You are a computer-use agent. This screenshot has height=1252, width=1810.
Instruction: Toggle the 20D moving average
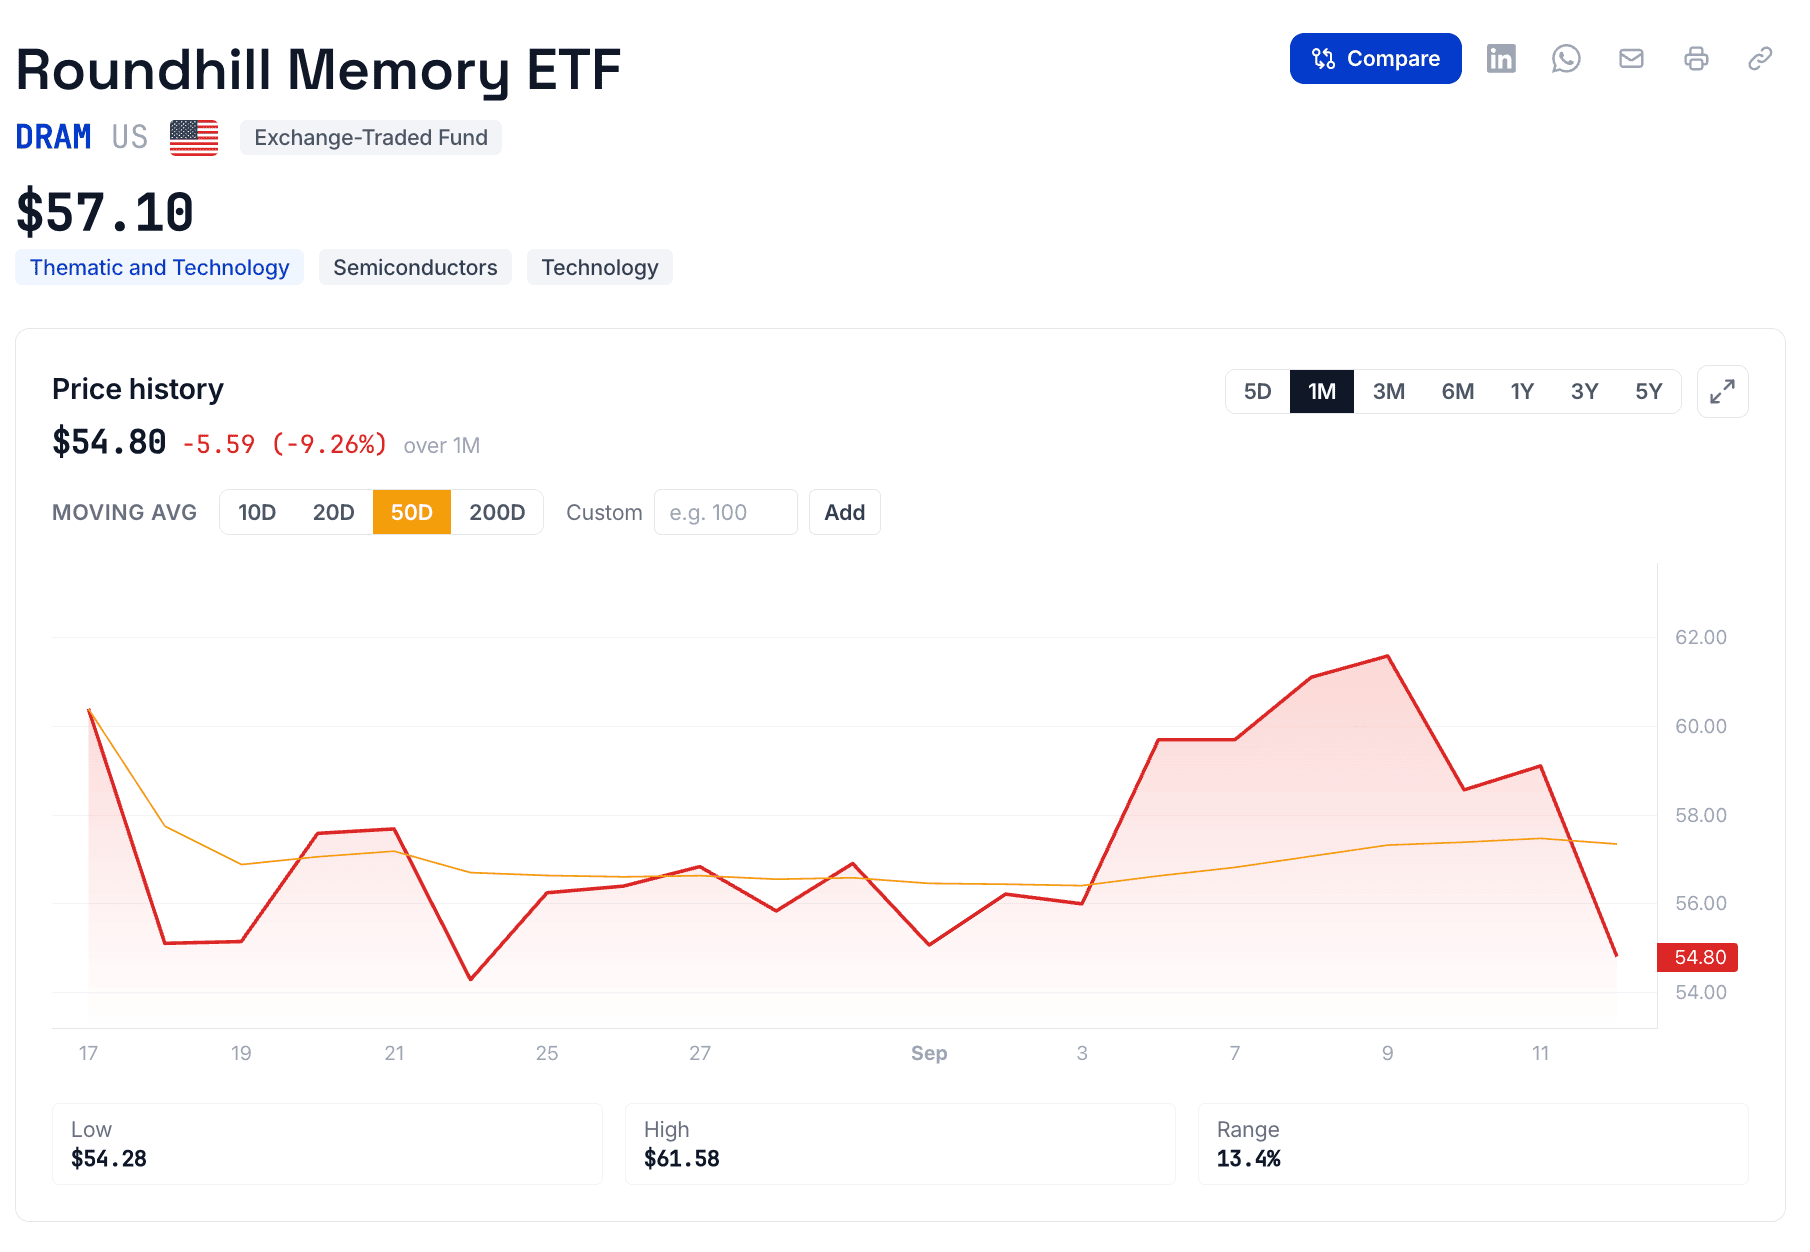click(334, 512)
